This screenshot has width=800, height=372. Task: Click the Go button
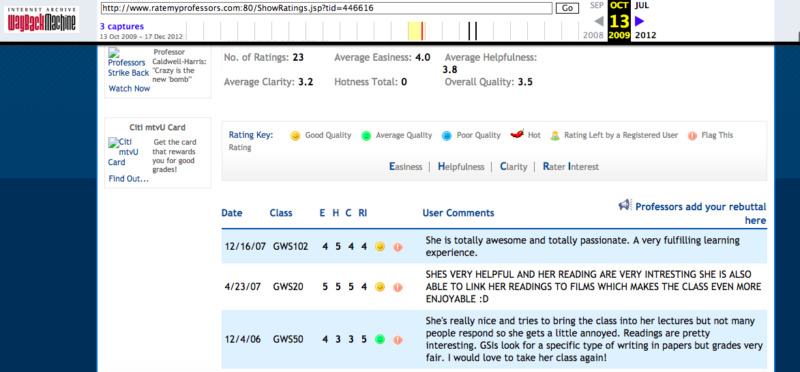coord(567,8)
